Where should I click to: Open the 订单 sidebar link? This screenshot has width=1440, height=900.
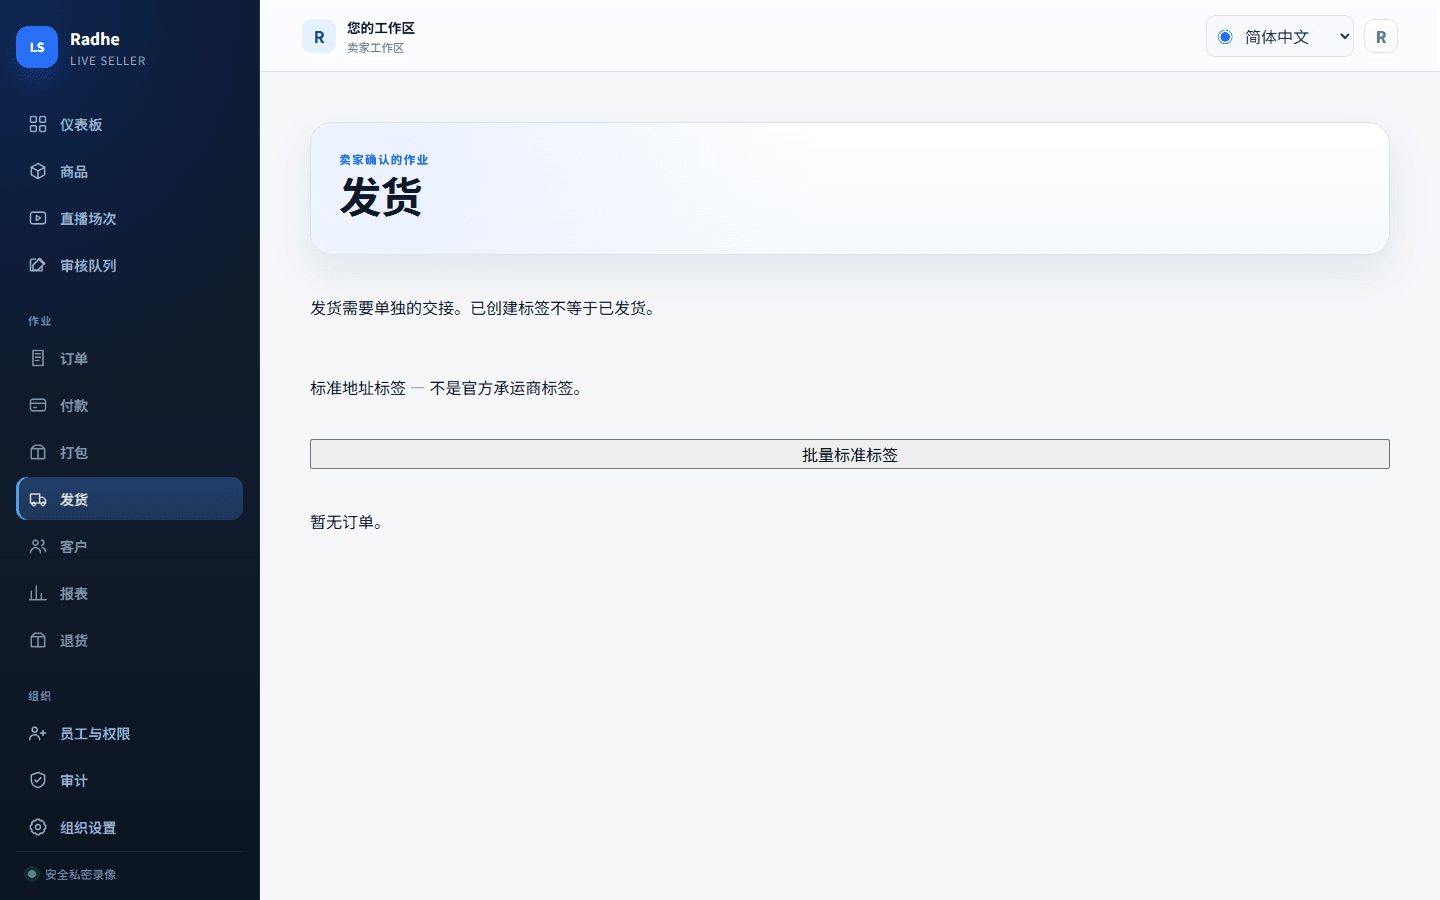129,358
